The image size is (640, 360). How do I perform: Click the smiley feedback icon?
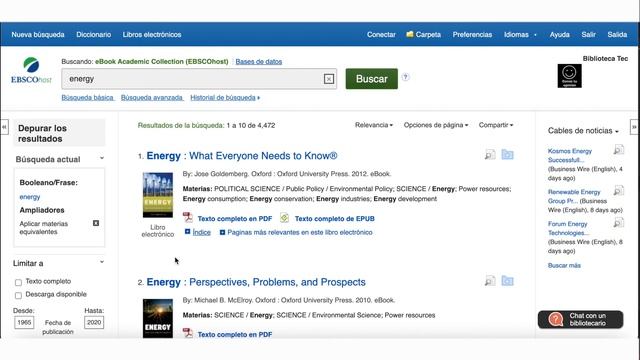tap(569, 76)
